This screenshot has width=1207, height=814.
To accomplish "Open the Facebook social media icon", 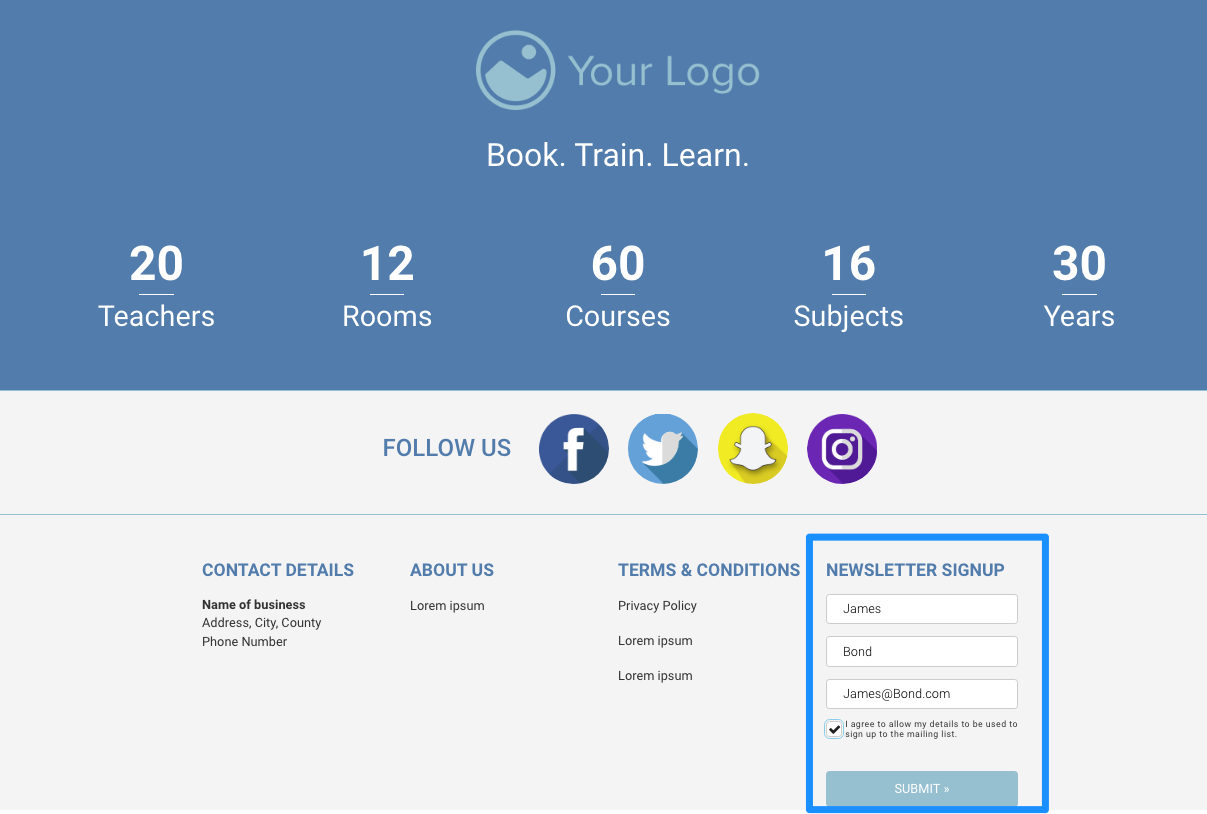I will click(574, 449).
